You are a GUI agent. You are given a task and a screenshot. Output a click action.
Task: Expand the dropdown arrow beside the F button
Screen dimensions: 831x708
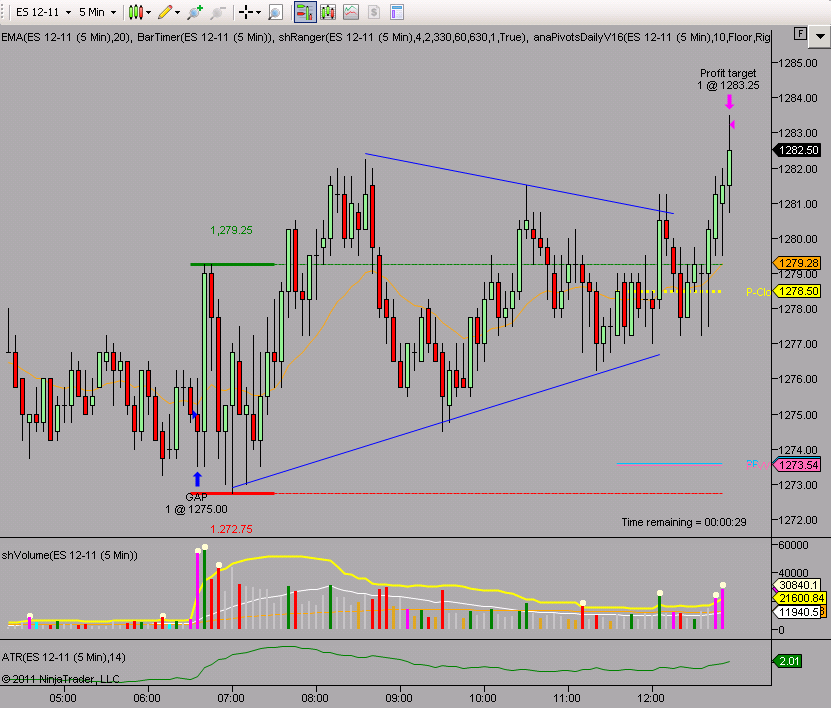pos(820,37)
